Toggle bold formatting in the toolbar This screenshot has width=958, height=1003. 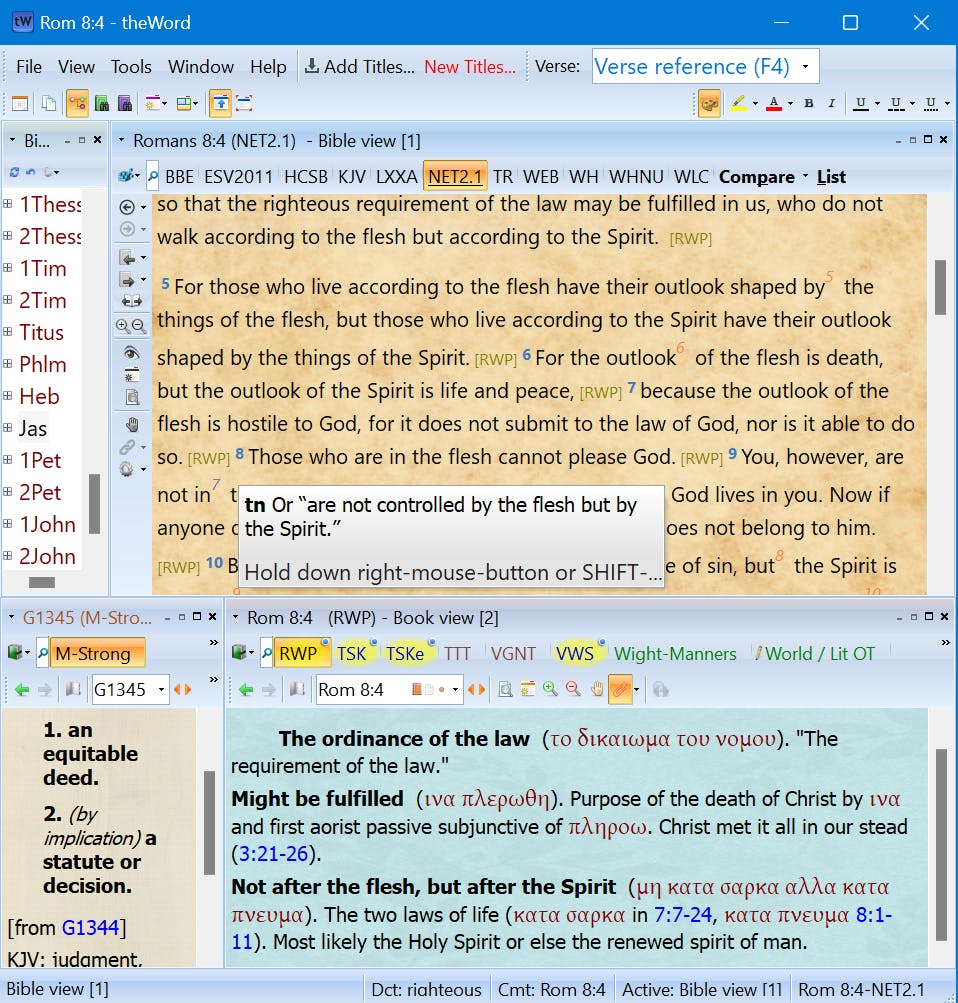808,103
